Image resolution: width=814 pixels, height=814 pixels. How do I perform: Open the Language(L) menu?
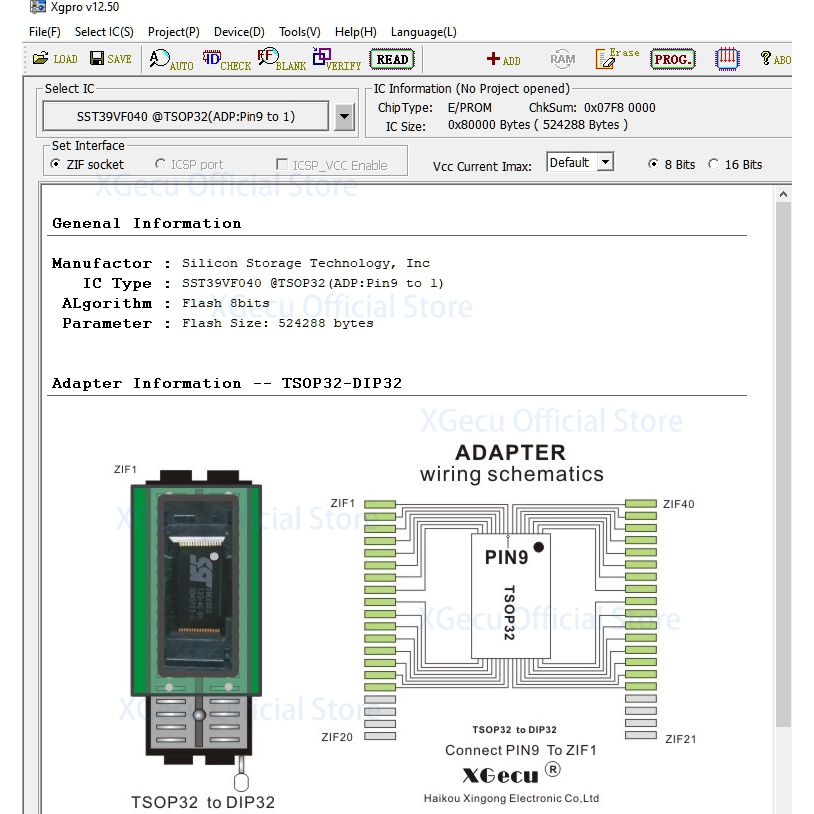[x=423, y=32]
